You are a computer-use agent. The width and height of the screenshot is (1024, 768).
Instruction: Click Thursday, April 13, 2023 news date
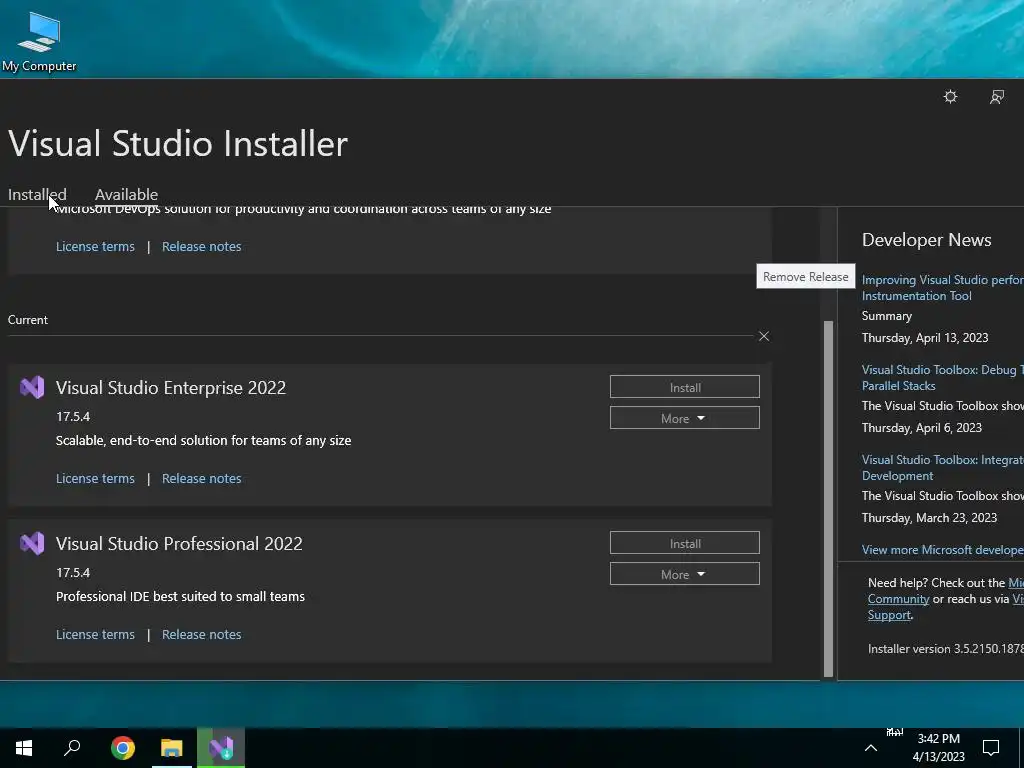925,338
